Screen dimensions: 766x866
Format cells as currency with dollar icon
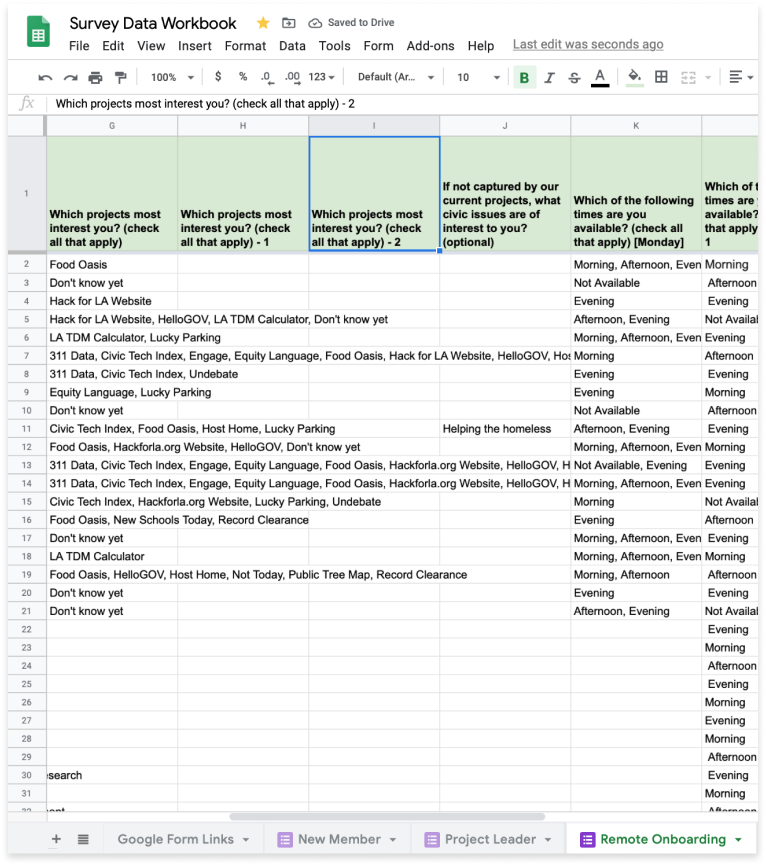pos(218,77)
